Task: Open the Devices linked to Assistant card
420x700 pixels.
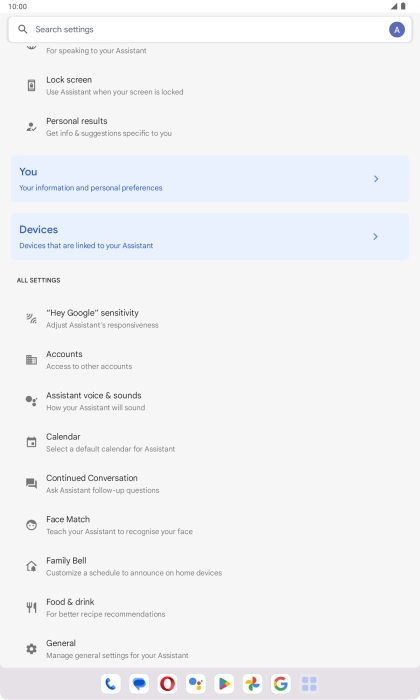Action: pos(210,237)
